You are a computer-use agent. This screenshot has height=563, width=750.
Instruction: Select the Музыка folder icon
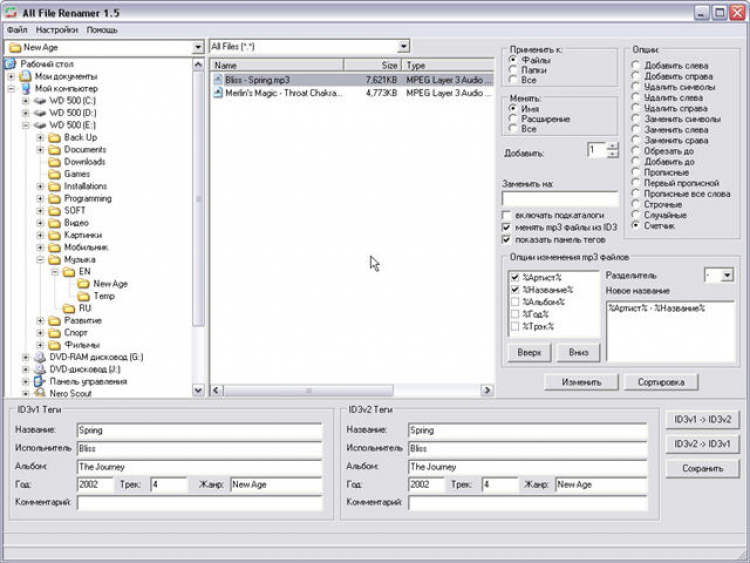point(55,260)
